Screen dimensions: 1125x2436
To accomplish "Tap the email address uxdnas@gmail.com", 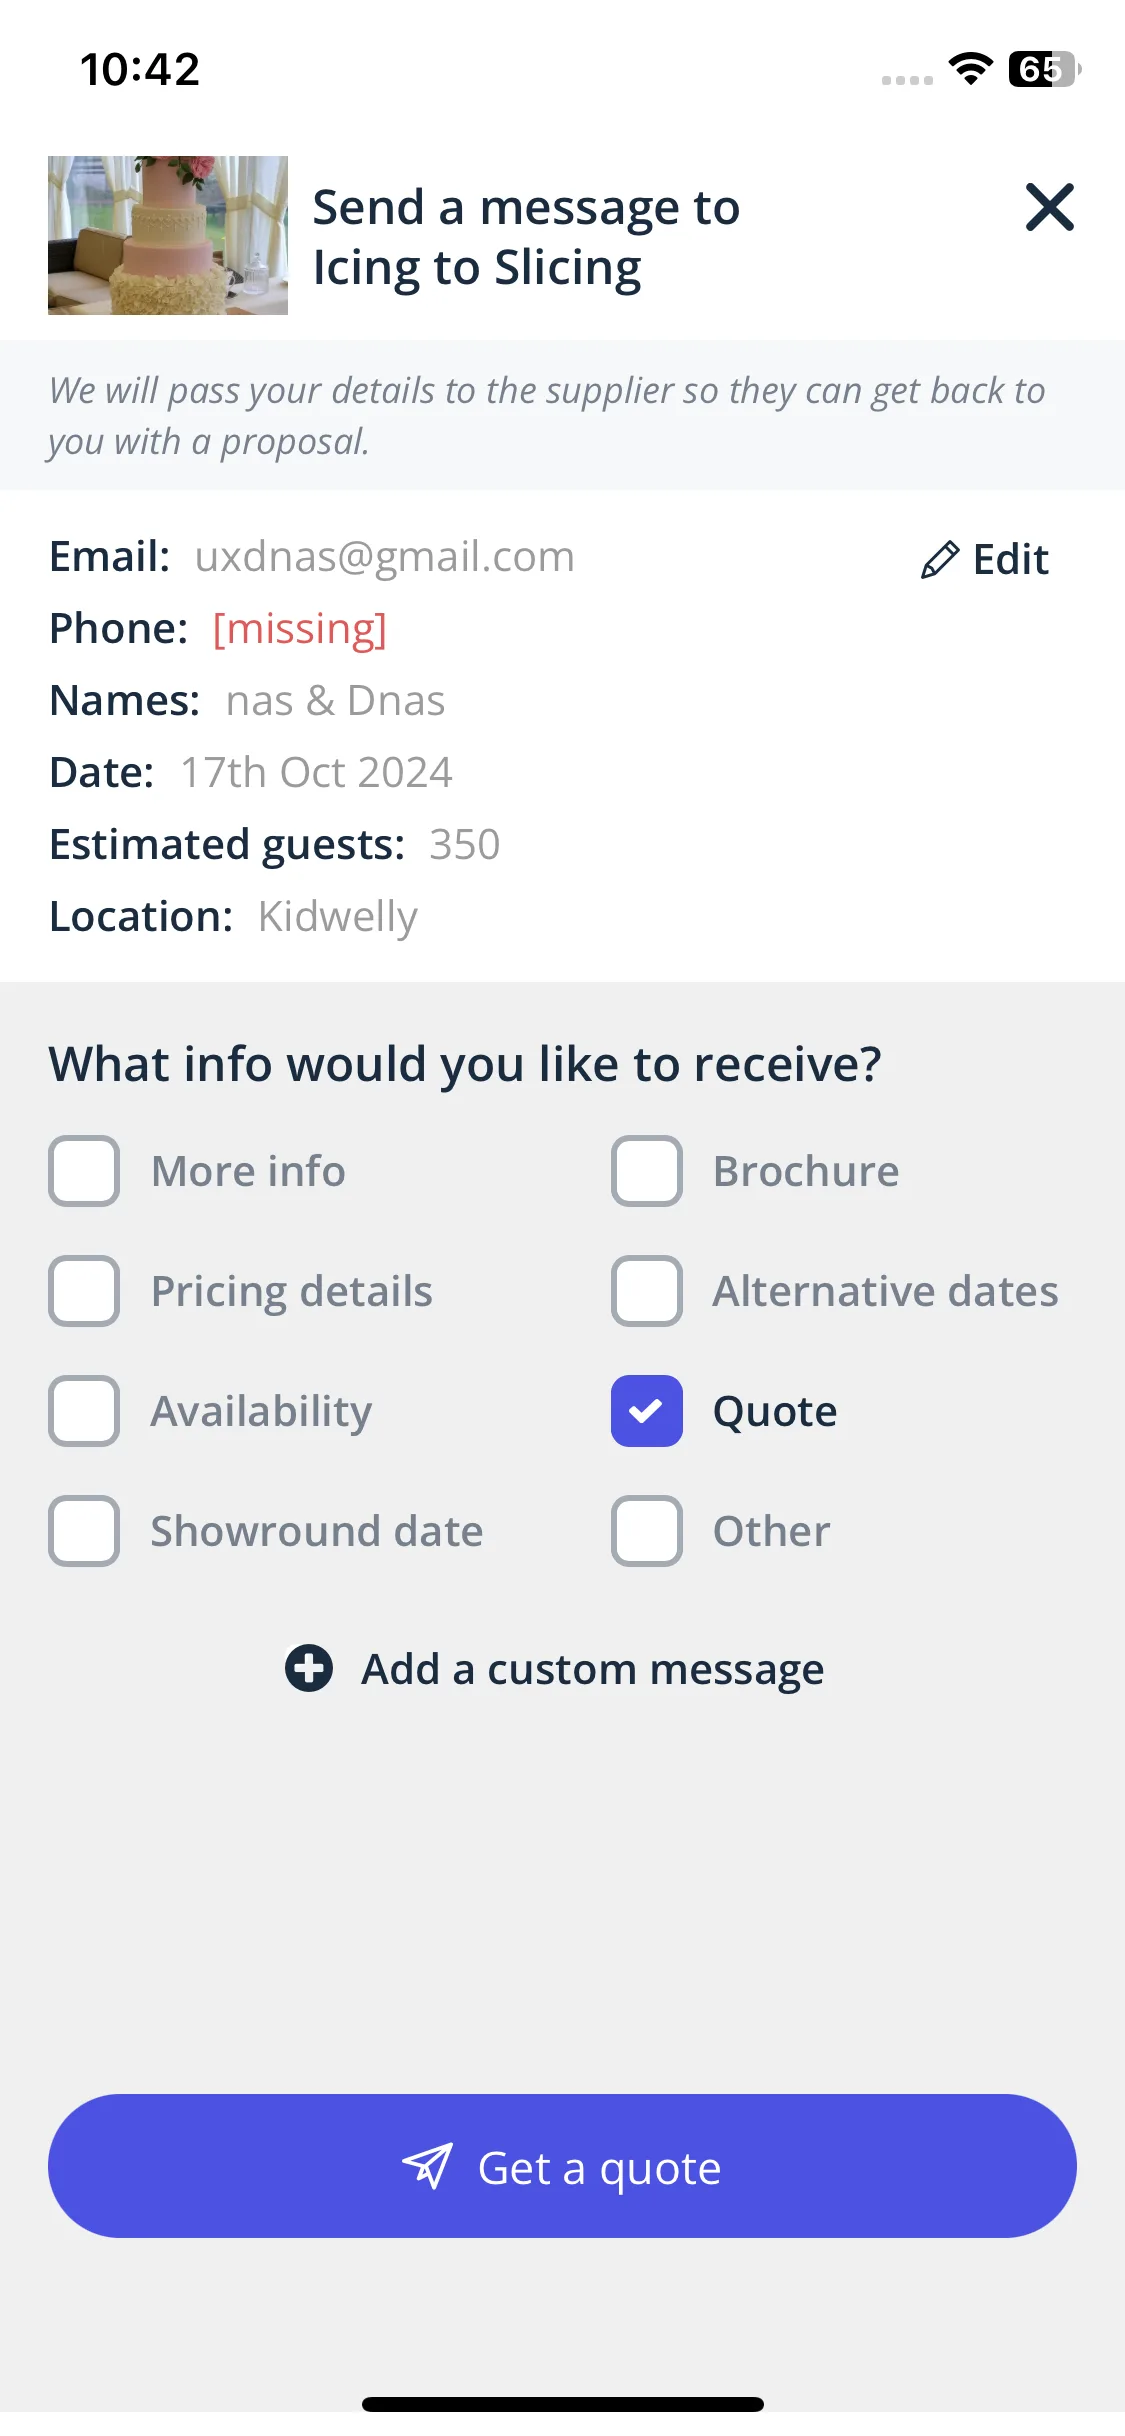I will (x=385, y=557).
